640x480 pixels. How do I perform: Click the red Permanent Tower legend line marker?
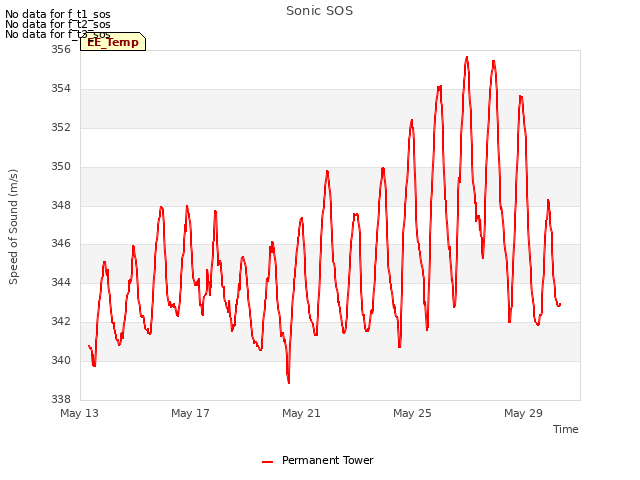click(x=267, y=462)
